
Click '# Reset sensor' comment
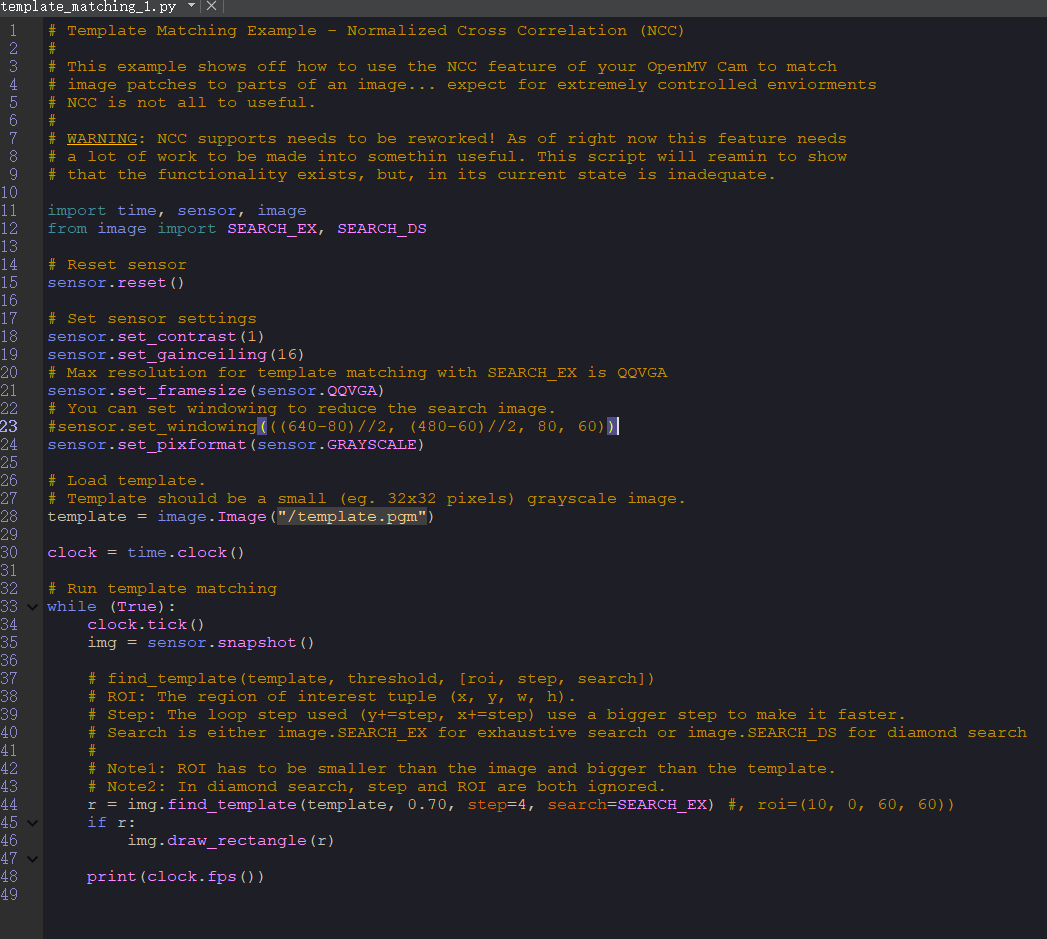tap(117, 265)
